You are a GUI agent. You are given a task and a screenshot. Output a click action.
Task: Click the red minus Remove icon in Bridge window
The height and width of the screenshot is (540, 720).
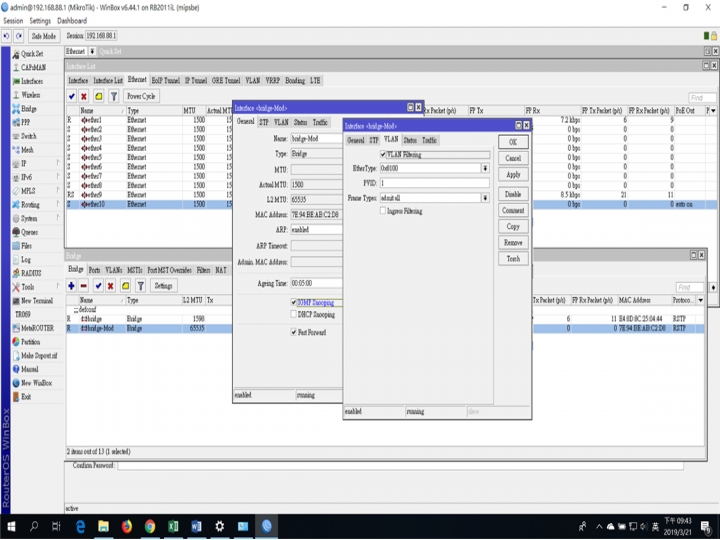pos(84,286)
